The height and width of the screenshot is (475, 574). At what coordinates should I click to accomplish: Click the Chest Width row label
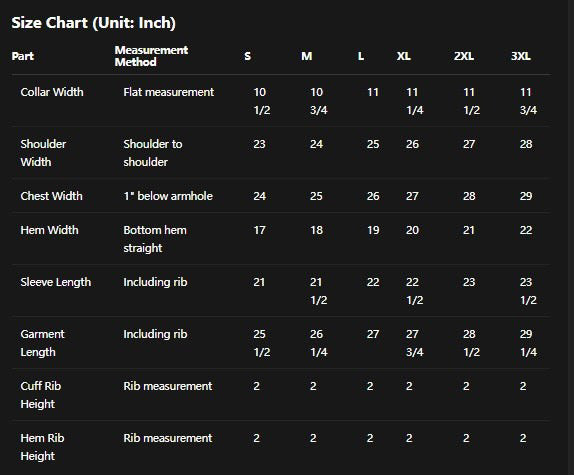52,196
